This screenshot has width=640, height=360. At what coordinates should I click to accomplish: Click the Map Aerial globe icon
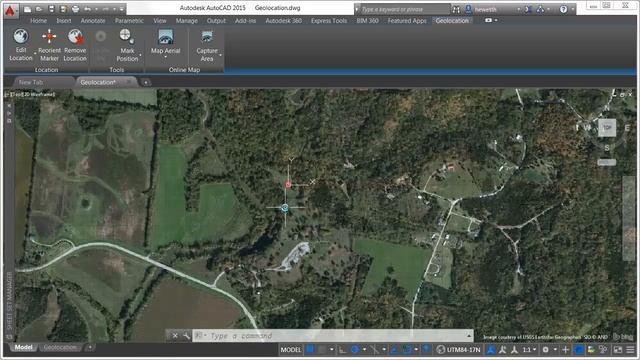click(x=165, y=37)
